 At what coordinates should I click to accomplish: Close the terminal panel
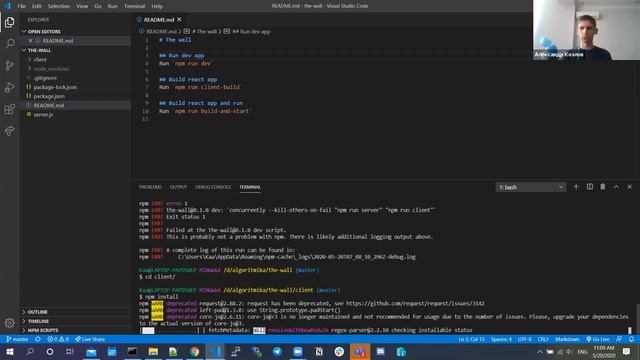pos(629,187)
